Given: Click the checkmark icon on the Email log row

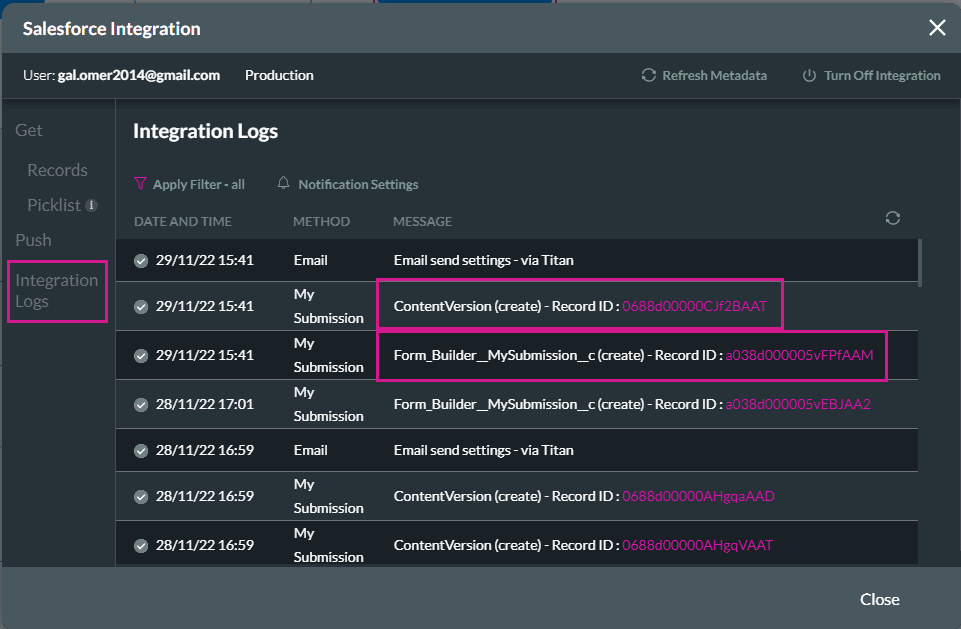Looking at the screenshot, I should click(x=142, y=260).
